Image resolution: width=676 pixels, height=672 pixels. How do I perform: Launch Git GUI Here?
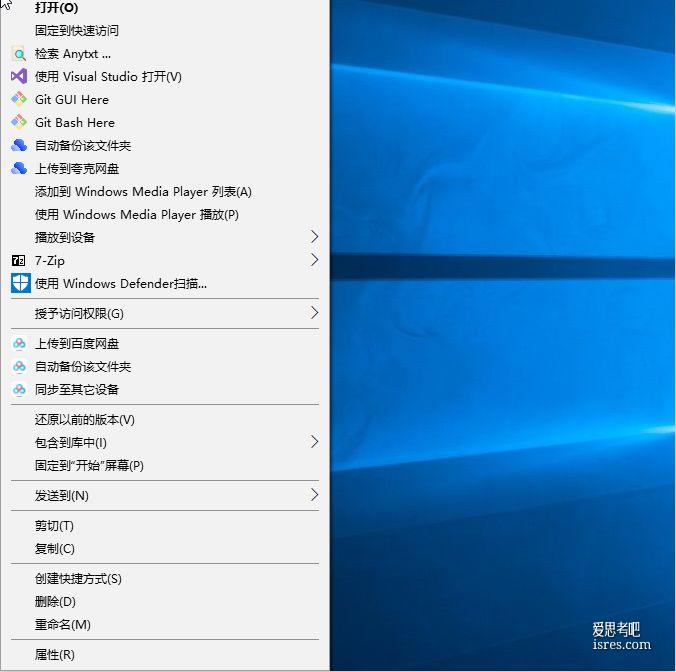pyautogui.click(x=165, y=100)
